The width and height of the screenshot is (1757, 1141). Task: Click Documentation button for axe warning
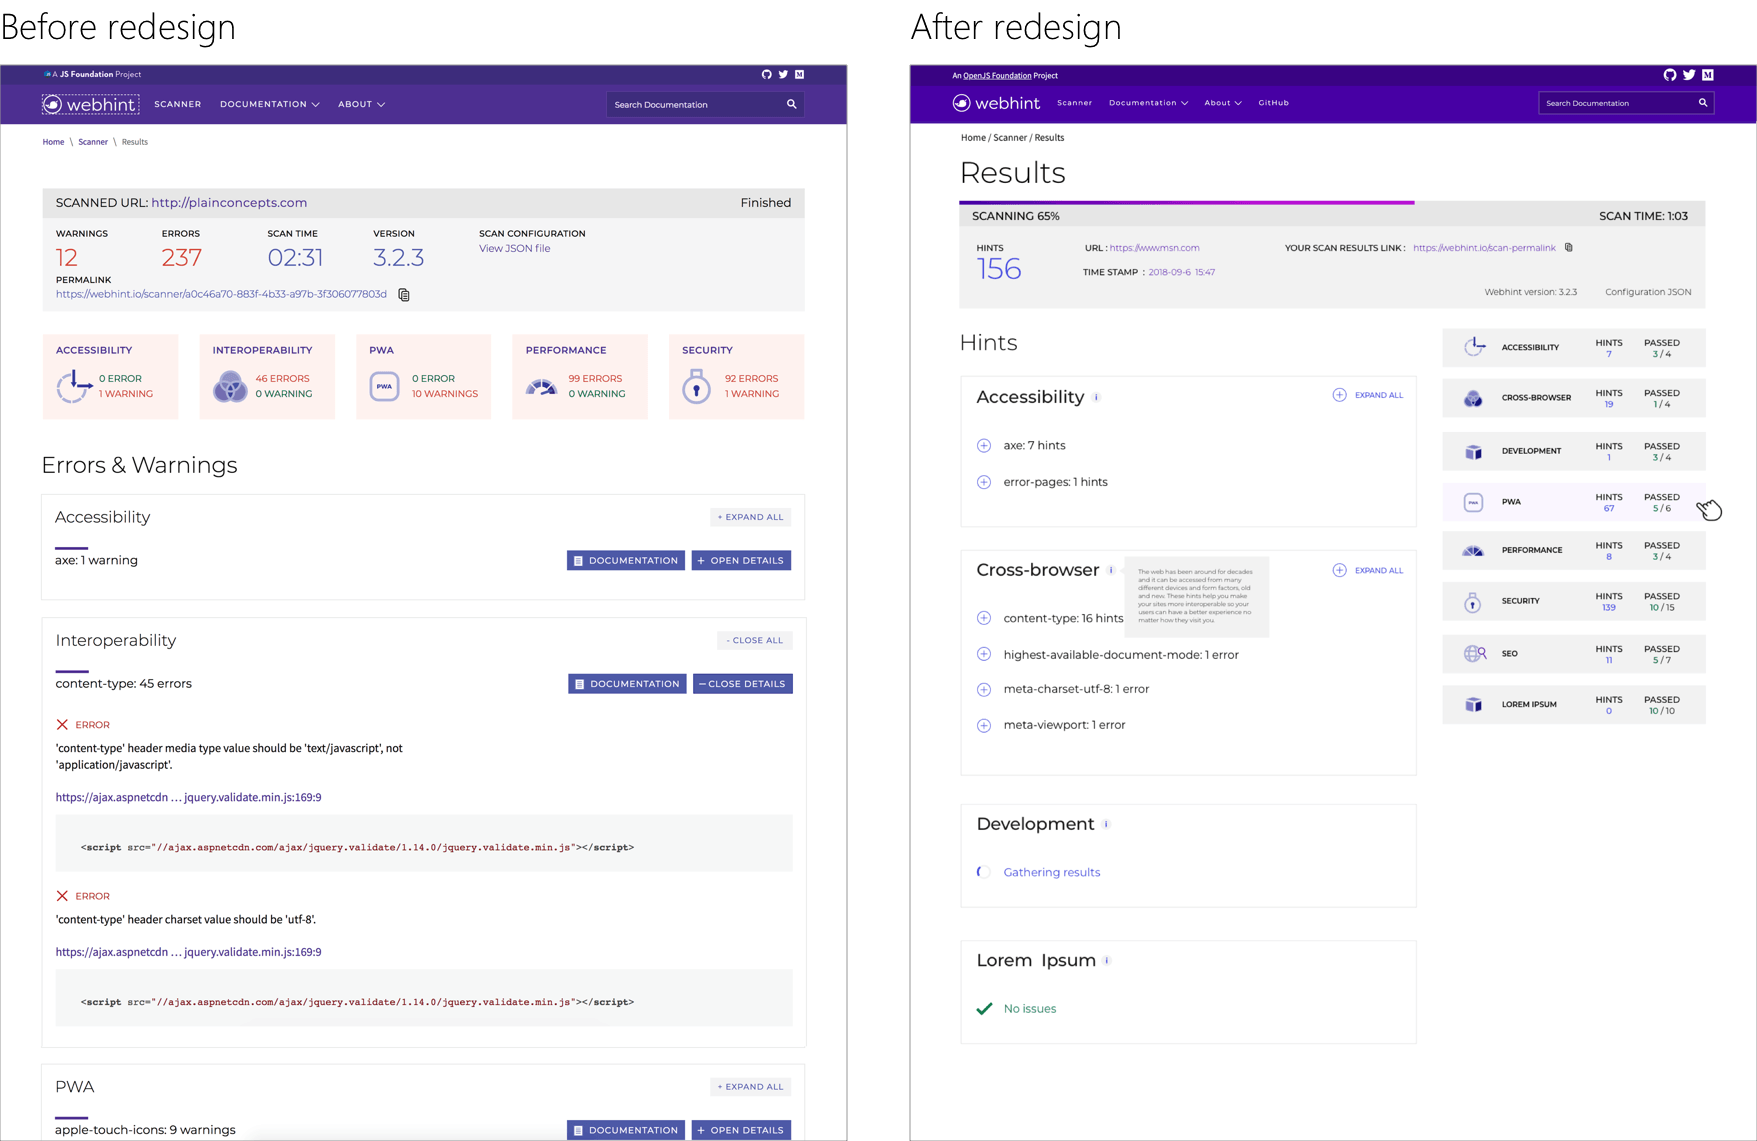click(626, 560)
